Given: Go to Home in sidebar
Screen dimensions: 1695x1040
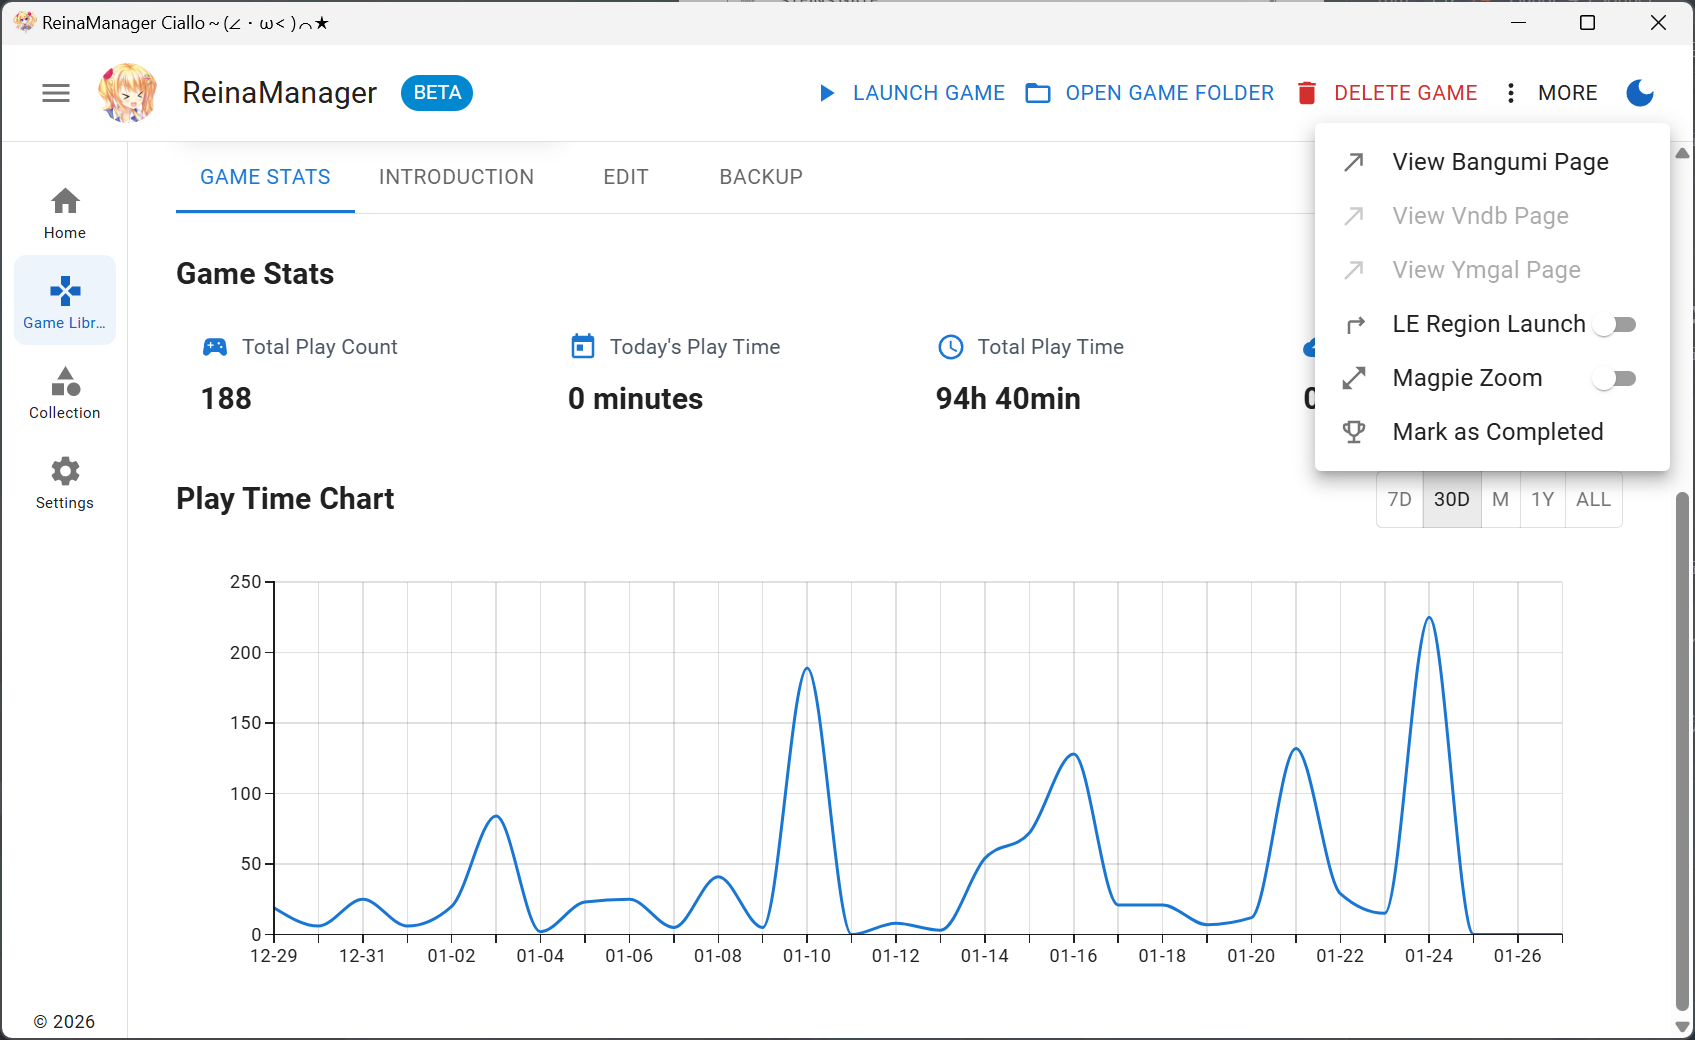Looking at the screenshot, I should click(x=65, y=213).
